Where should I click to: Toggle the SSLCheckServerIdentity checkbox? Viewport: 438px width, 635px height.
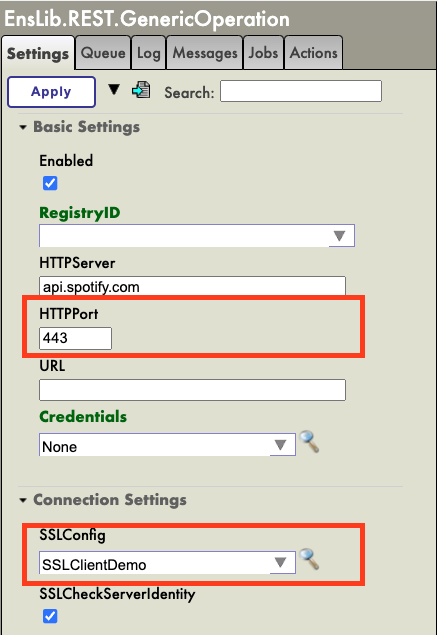click(x=50, y=616)
